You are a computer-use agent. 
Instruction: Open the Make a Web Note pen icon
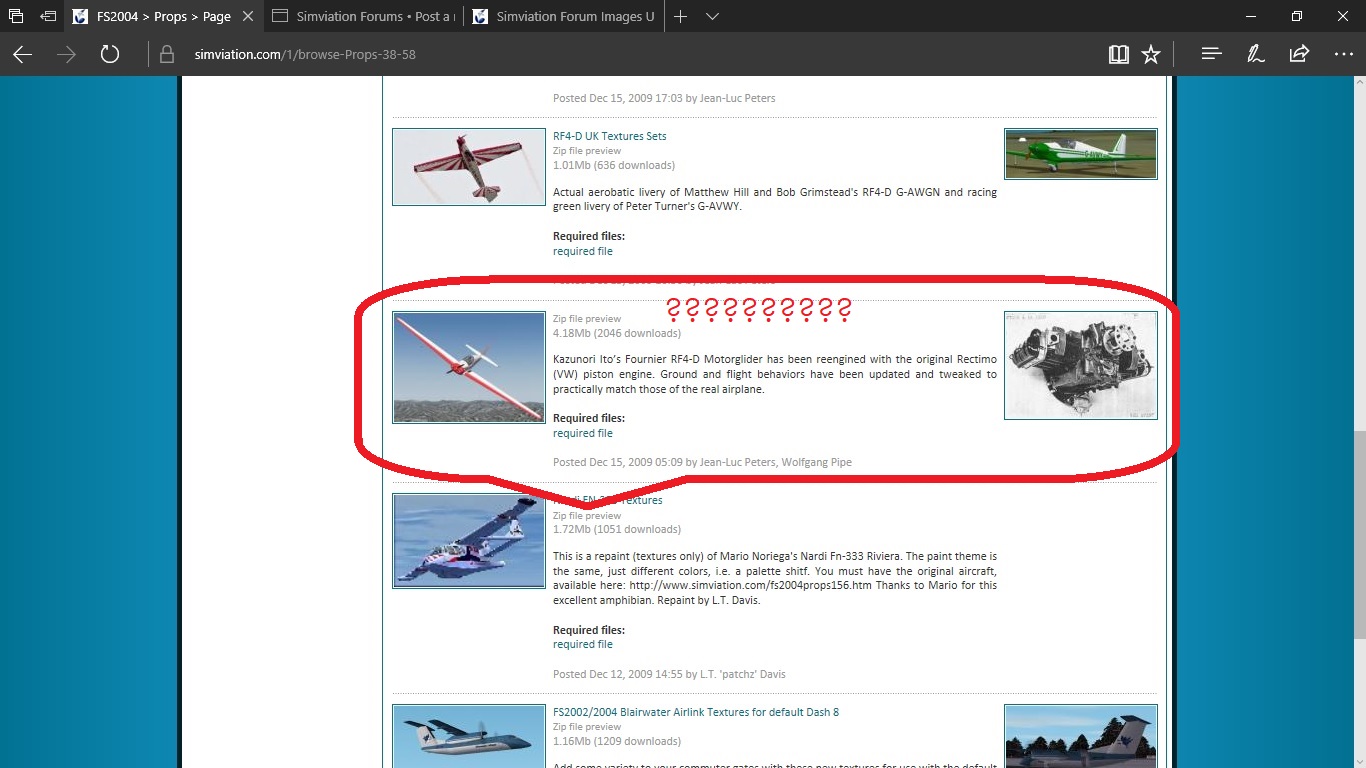click(1255, 54)
